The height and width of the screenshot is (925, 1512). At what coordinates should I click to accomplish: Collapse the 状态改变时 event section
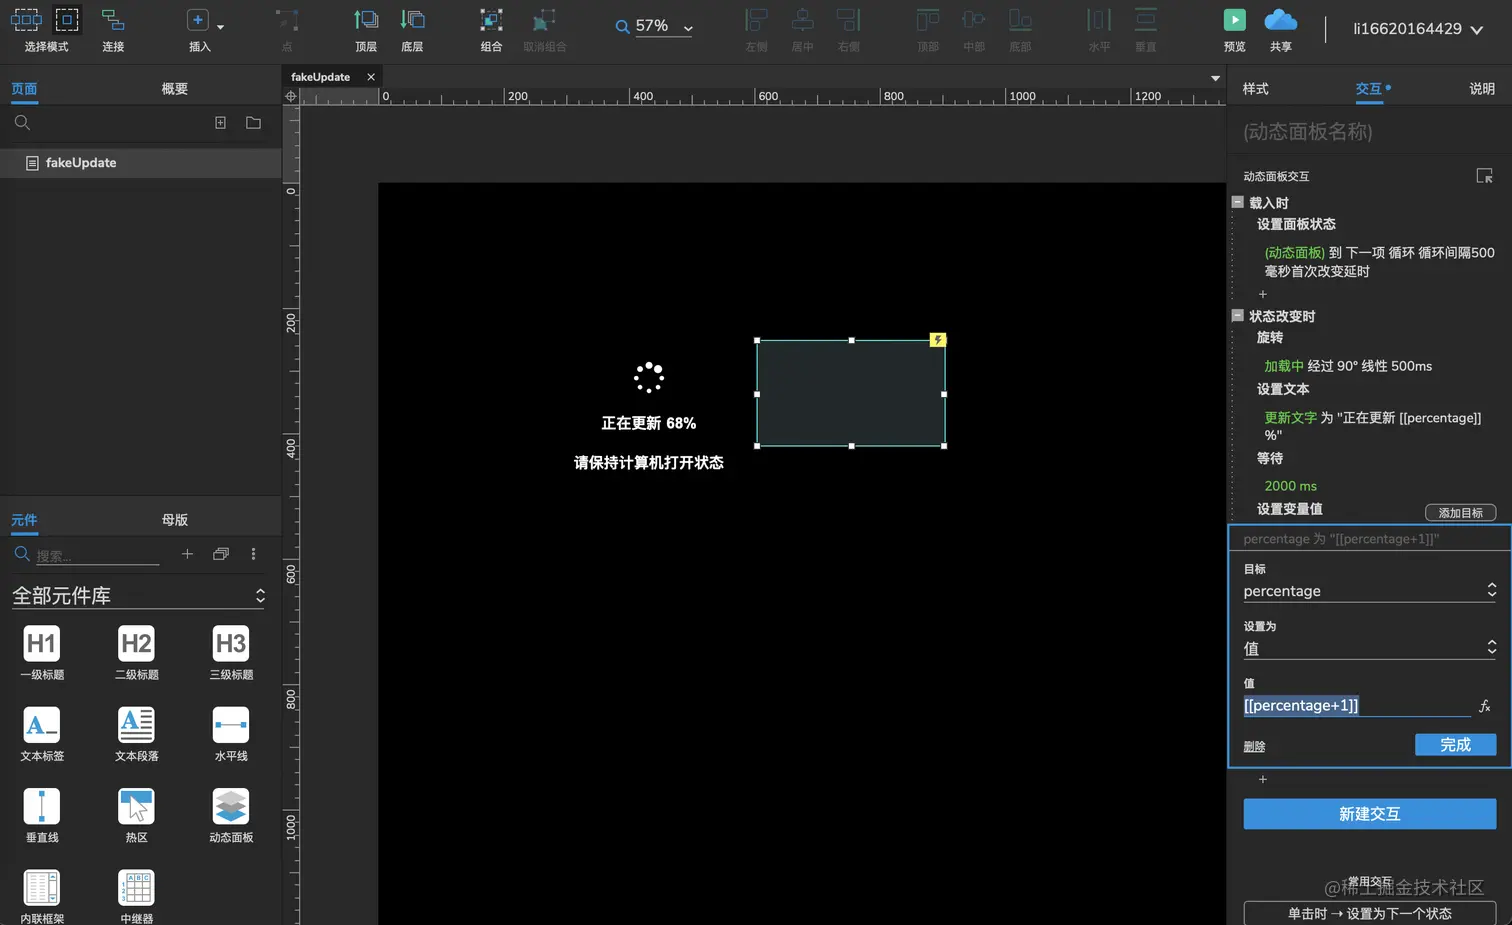tap(1237, 315)
